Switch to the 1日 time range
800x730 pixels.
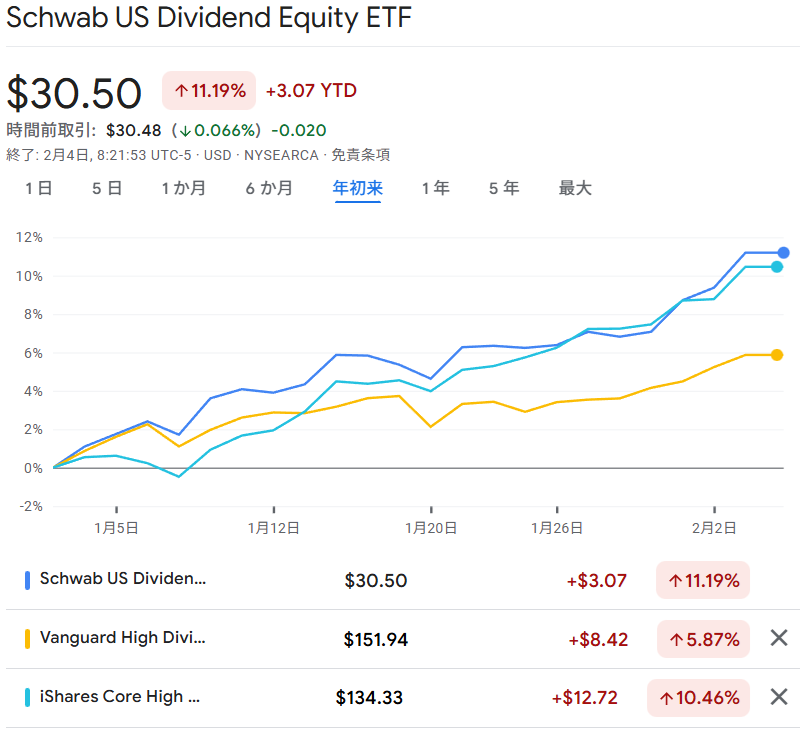pos(39,188)
